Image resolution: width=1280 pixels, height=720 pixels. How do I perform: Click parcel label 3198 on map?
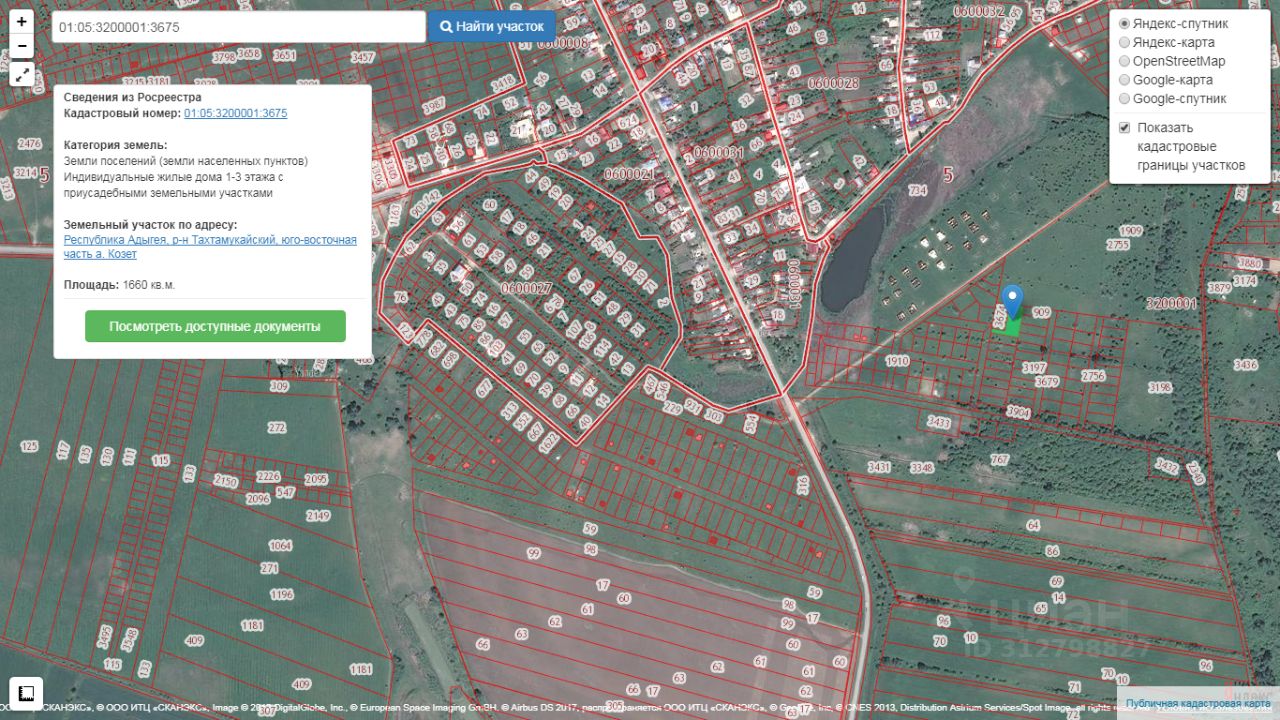[x=1160, y=387]
